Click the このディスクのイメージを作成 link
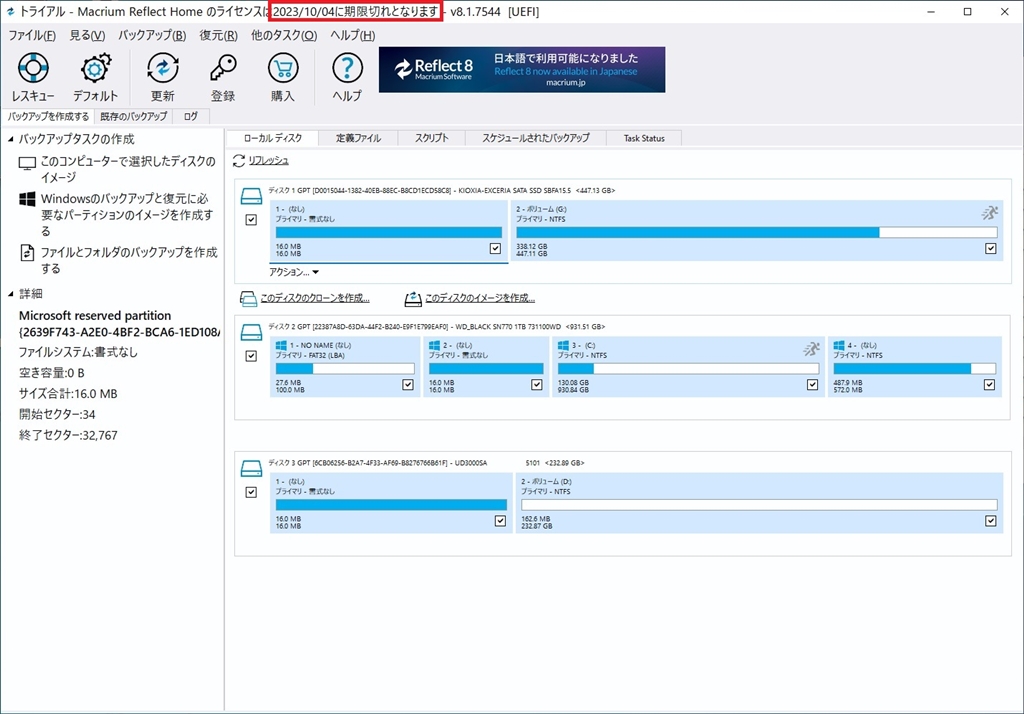The height and width of the screenshot is (714, 1024). click(x=479, y=298)
